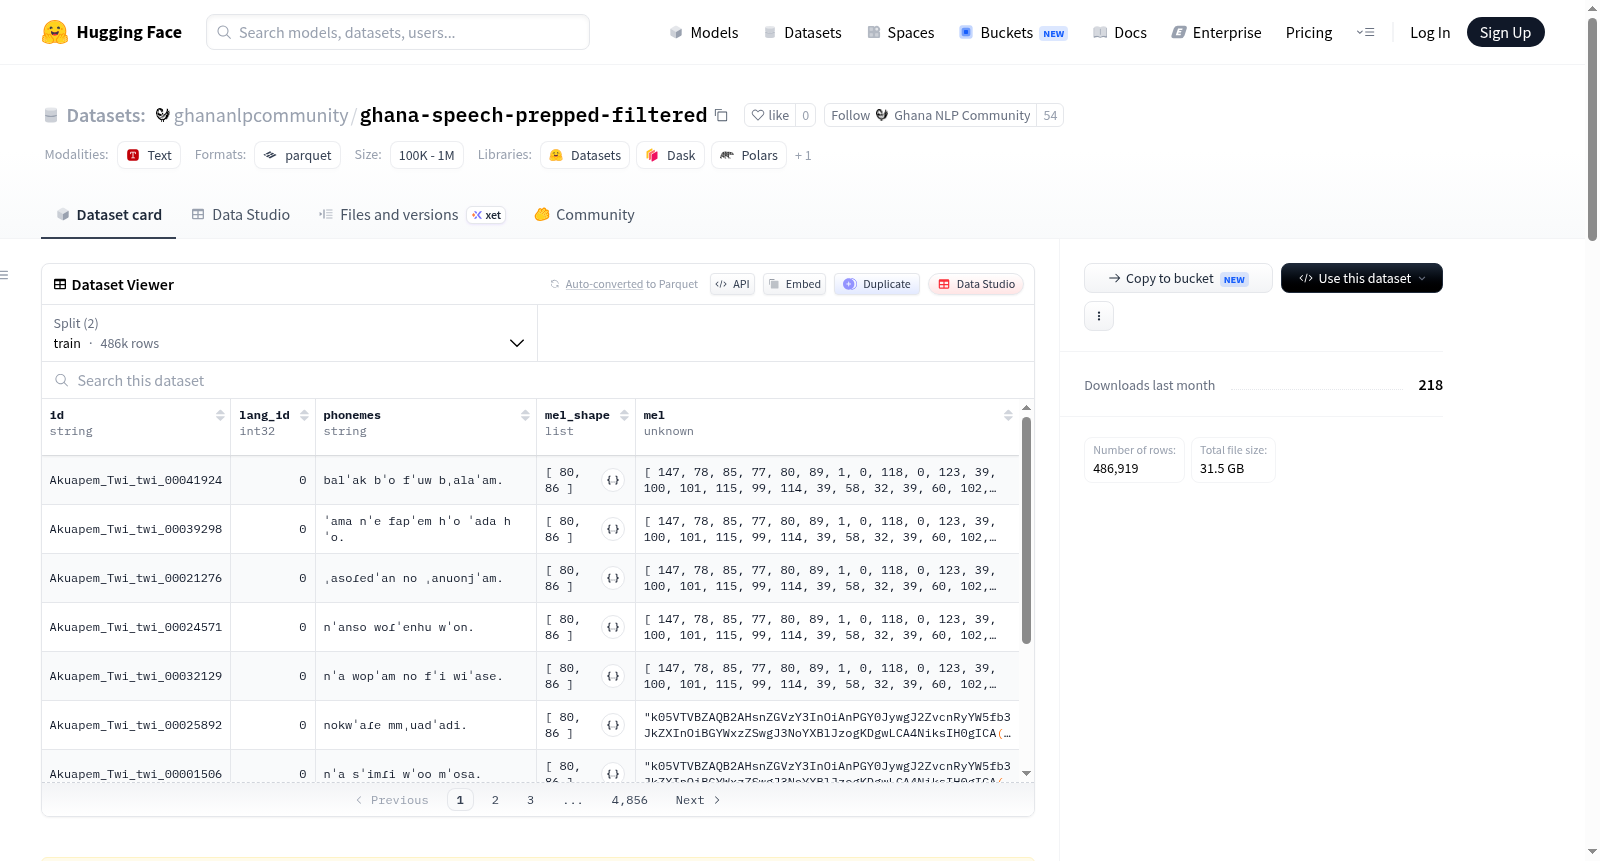The width and height of the screenshot is (1600, 861).
Task: Expand mel_shape JSON for row 00024571
Action: point(613,627)
